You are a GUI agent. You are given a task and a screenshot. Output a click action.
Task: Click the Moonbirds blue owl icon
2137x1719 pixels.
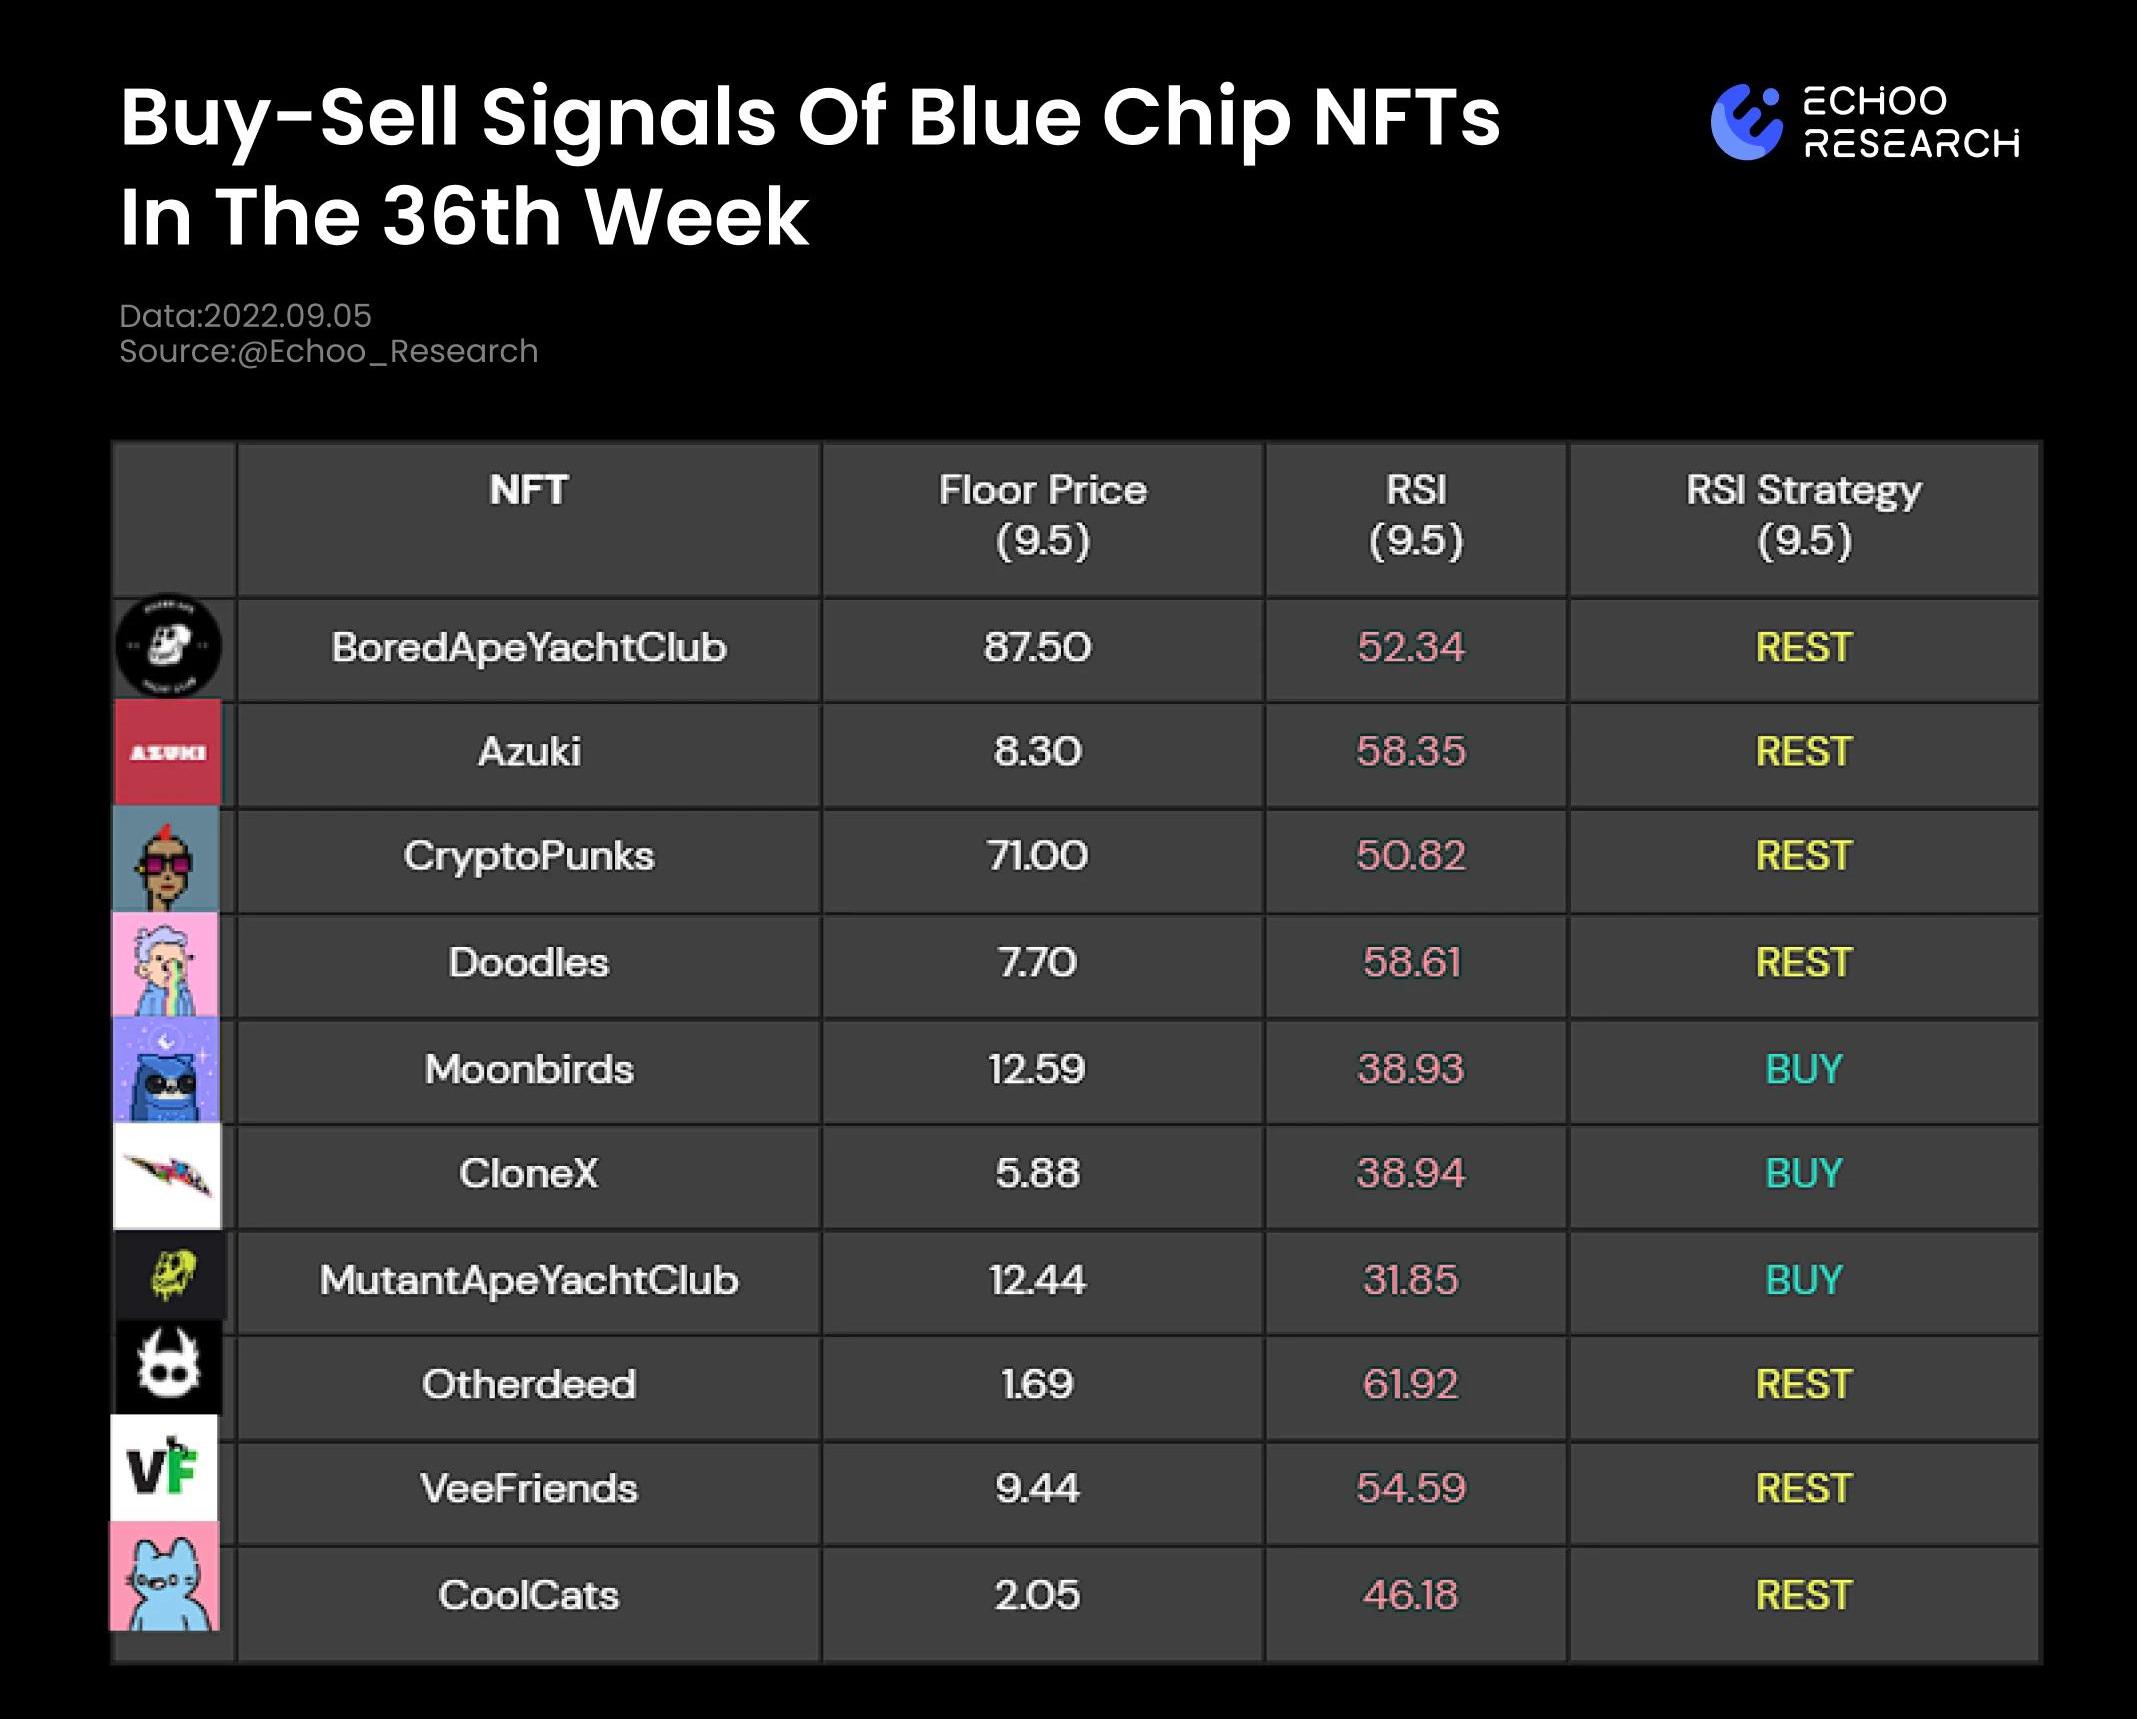tap(166, 1070)
